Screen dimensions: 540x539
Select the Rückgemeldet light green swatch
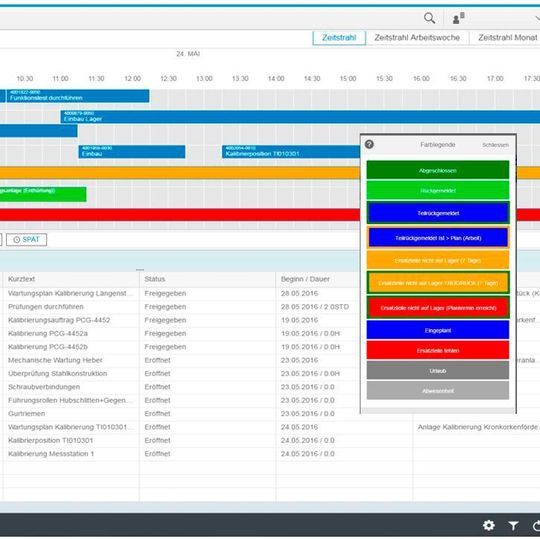(x=438, y=190)
